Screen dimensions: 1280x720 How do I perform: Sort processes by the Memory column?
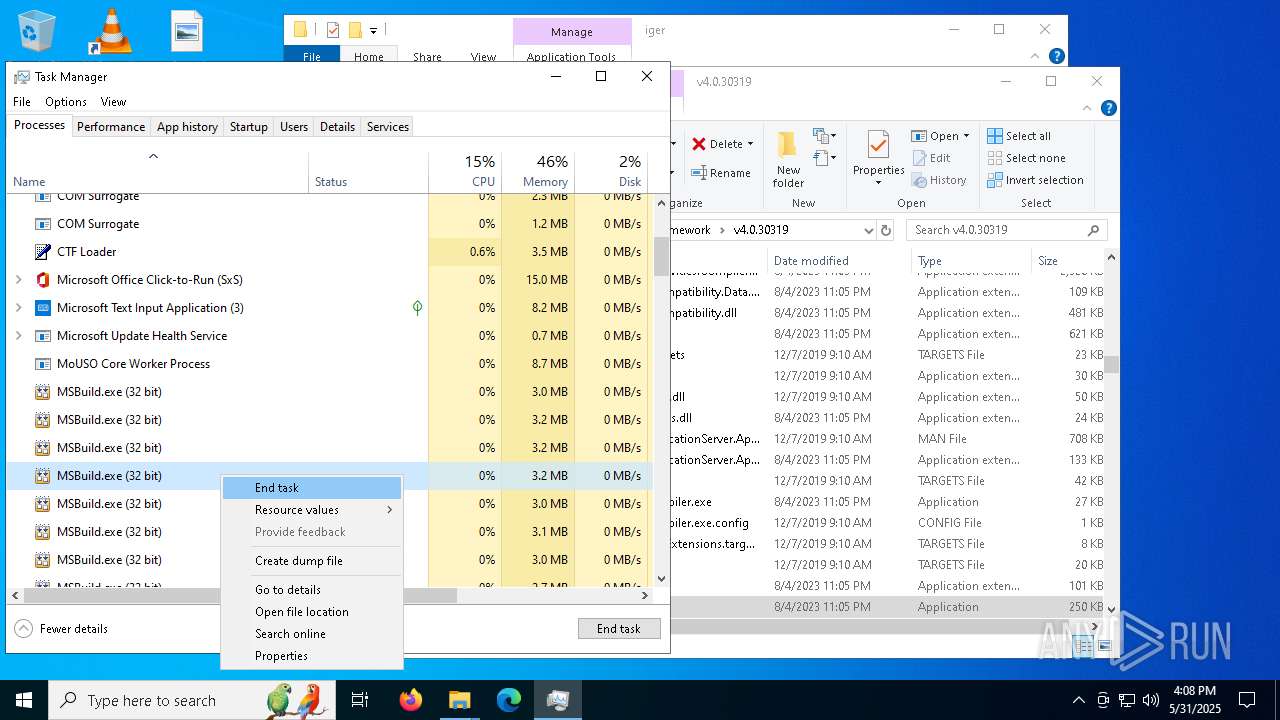pos(538,171)
